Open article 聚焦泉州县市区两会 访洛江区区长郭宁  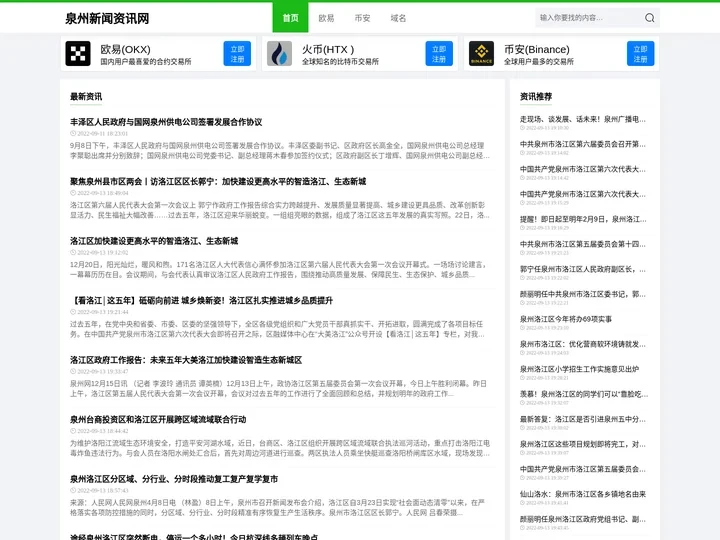tap(218, 181)
